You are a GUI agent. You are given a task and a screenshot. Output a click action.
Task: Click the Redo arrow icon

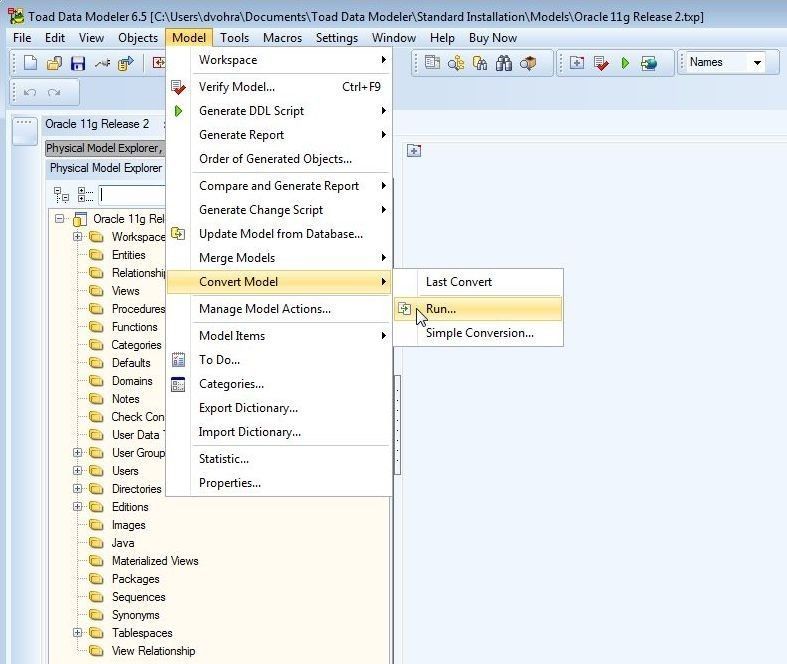click(x=54, y=92)
